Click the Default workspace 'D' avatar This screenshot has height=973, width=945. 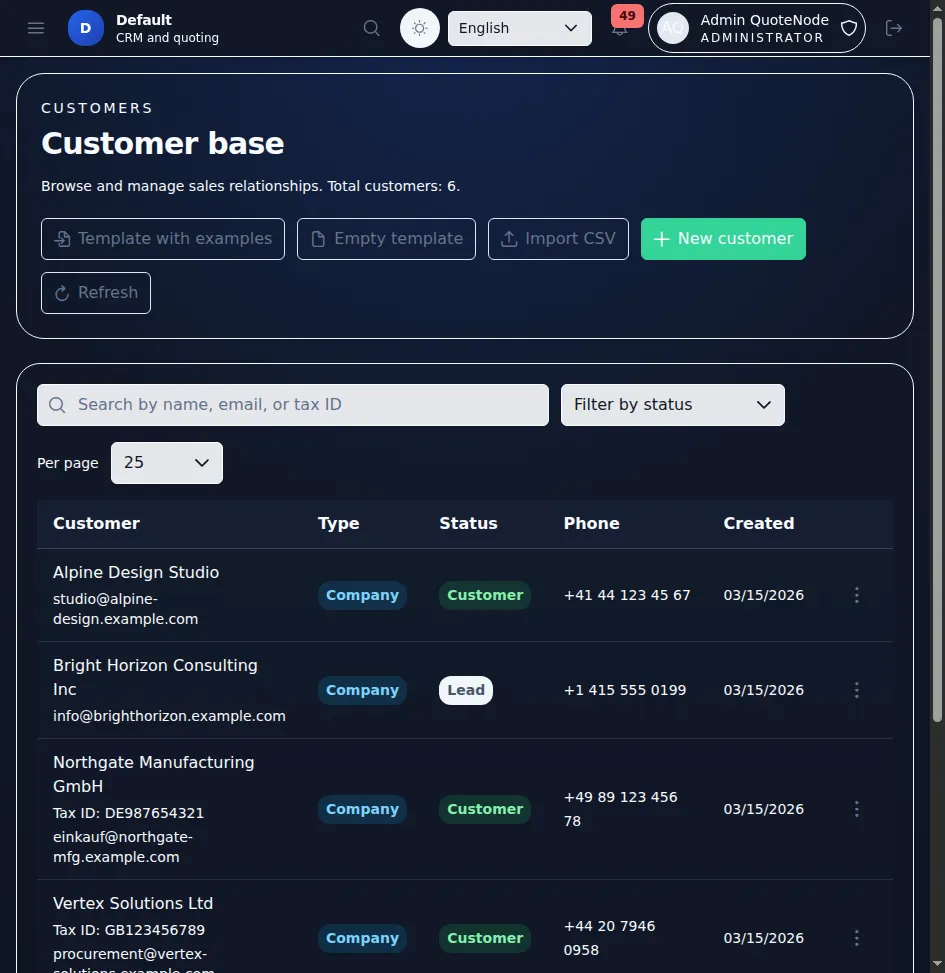85,28
